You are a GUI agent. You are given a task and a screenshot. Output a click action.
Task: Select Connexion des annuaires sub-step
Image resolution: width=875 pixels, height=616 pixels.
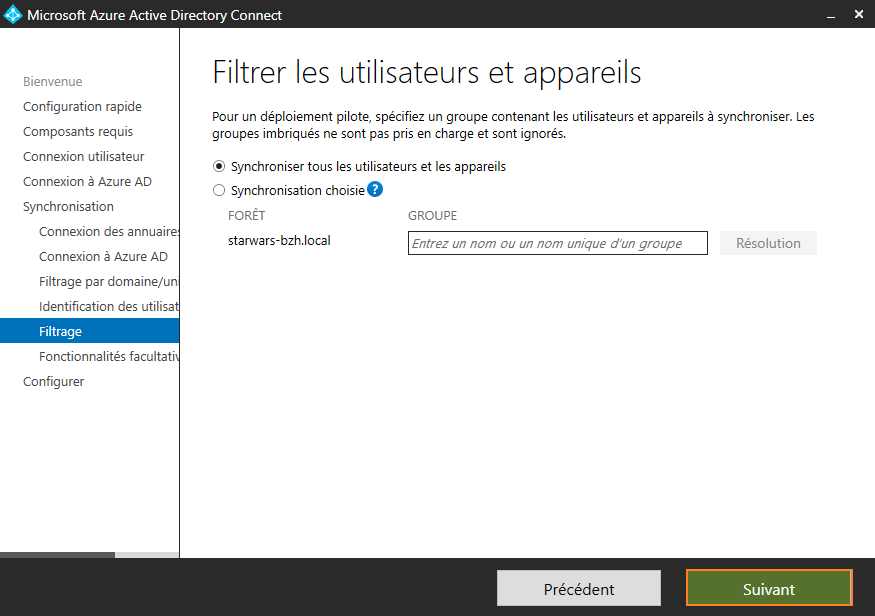click(109, 232)
